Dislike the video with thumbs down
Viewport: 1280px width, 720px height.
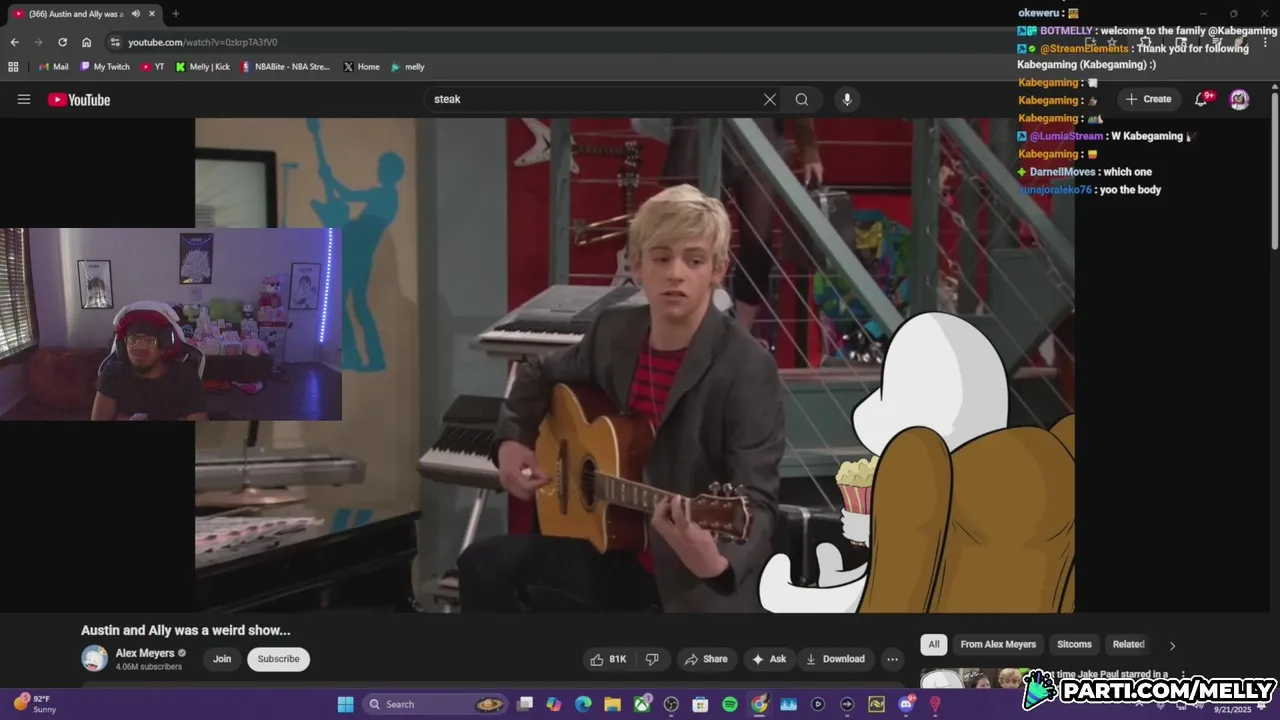(652, 659)
